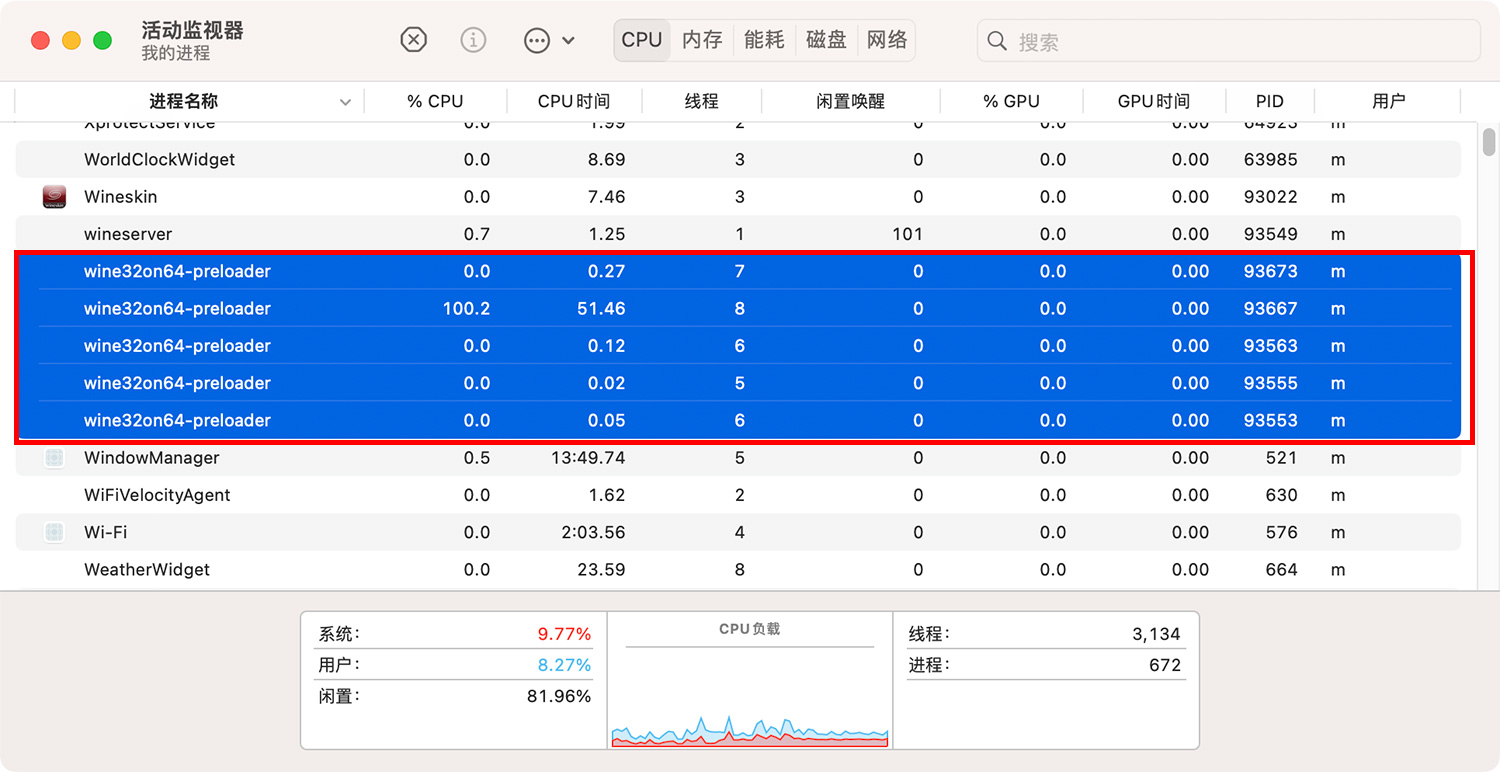Sort by GPU时间 column header
1500x772 pixels.
[x=1154, y=101]
